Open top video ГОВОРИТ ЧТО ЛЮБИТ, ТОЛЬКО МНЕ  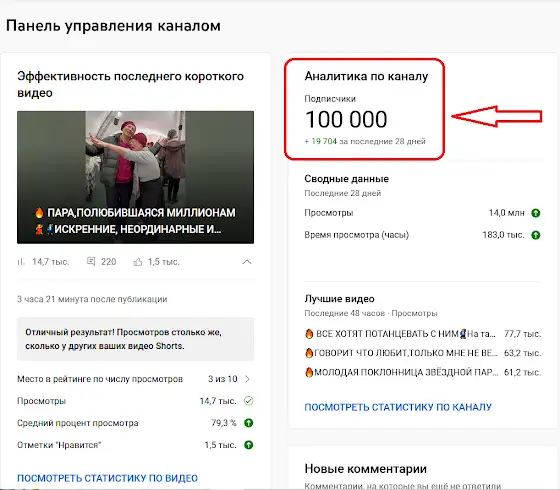coord(401,353)
